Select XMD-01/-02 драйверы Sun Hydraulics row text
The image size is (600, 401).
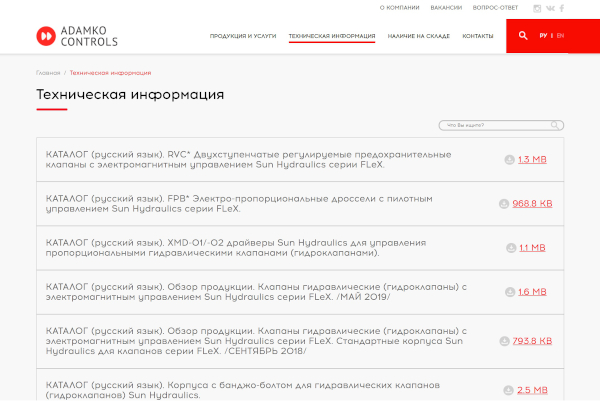pos(236,248)
